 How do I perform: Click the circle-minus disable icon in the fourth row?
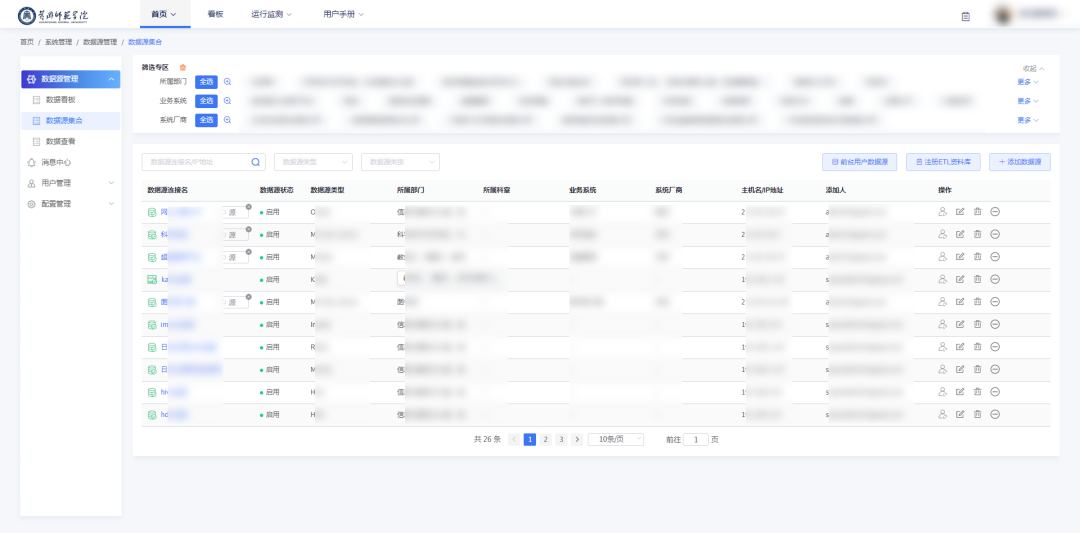click(995, 279)
